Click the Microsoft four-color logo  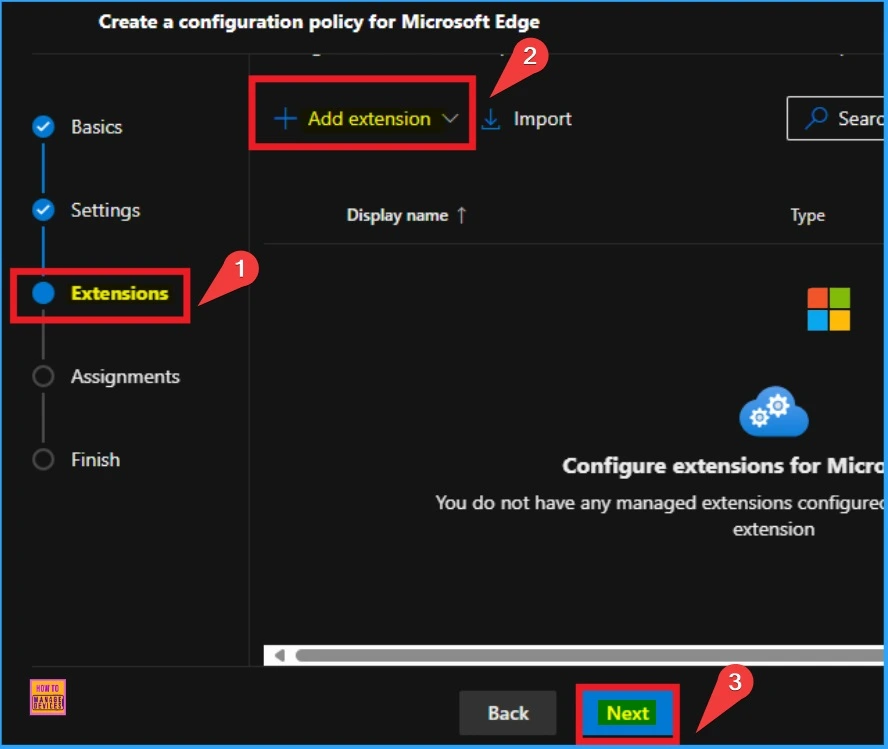[829, 309]
